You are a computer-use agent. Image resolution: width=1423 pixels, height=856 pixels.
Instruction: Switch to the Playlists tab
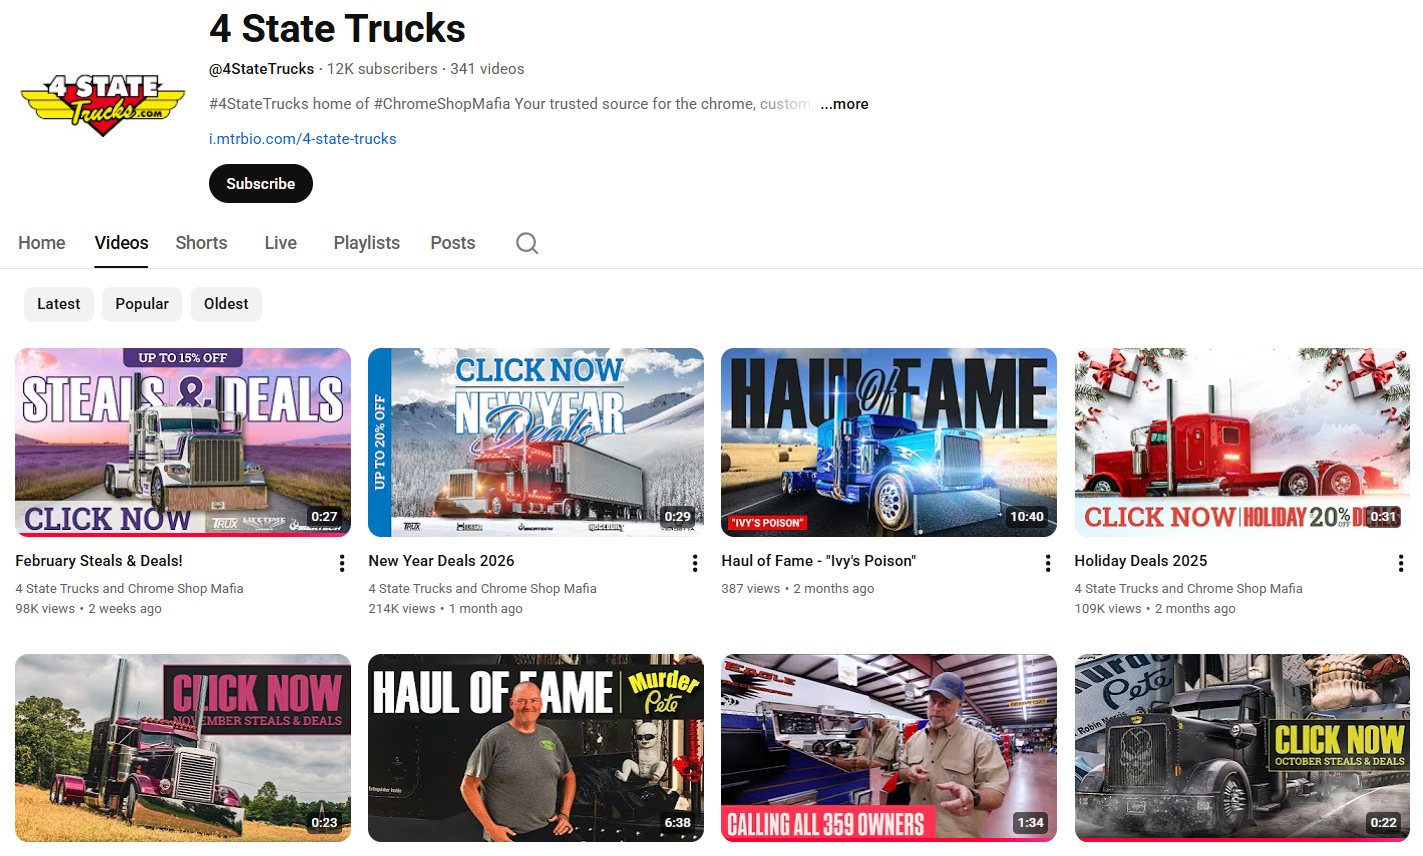[x=366, y=243]
